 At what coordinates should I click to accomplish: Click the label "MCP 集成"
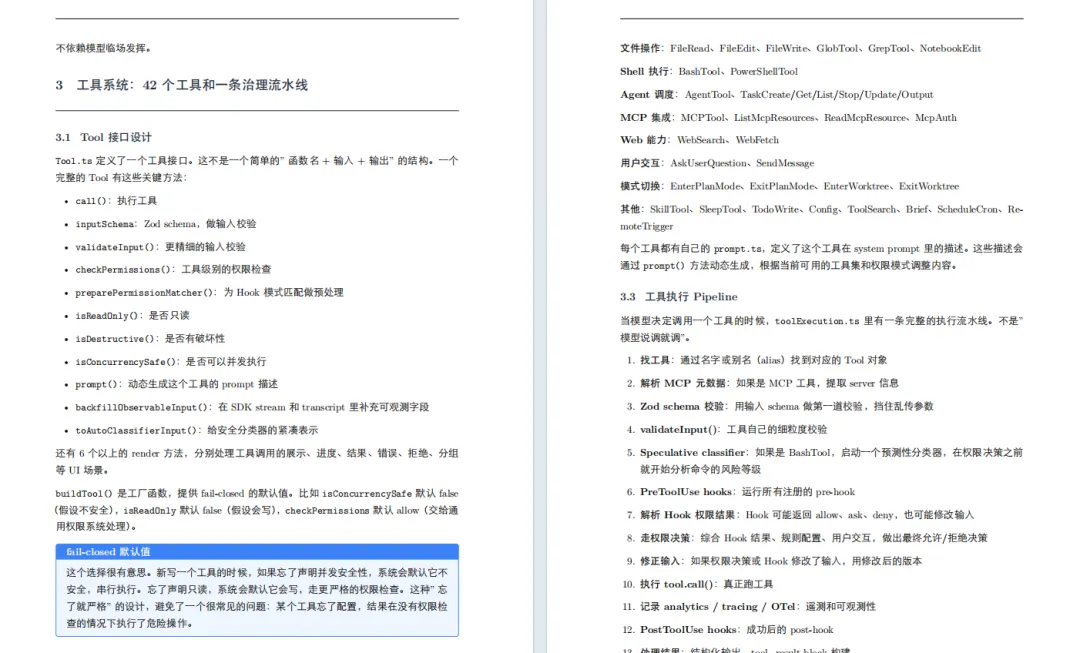[645, 118]
